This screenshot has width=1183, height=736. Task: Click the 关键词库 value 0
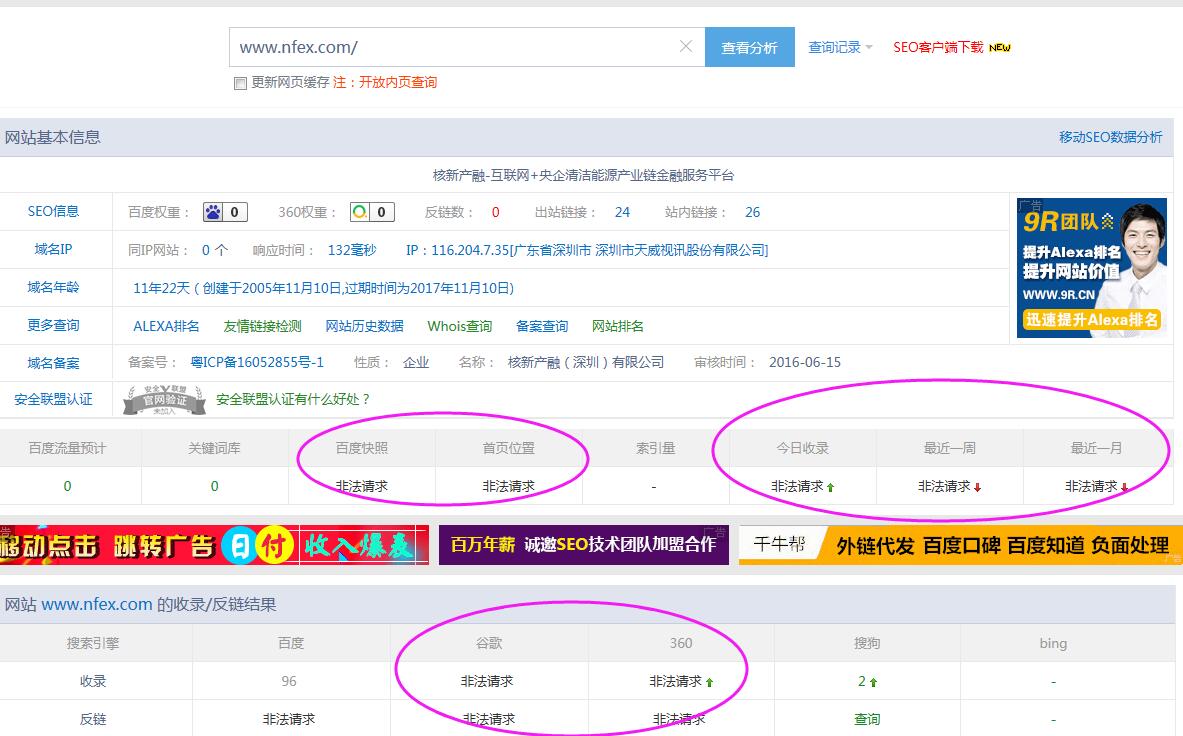[x=214, y=486]
